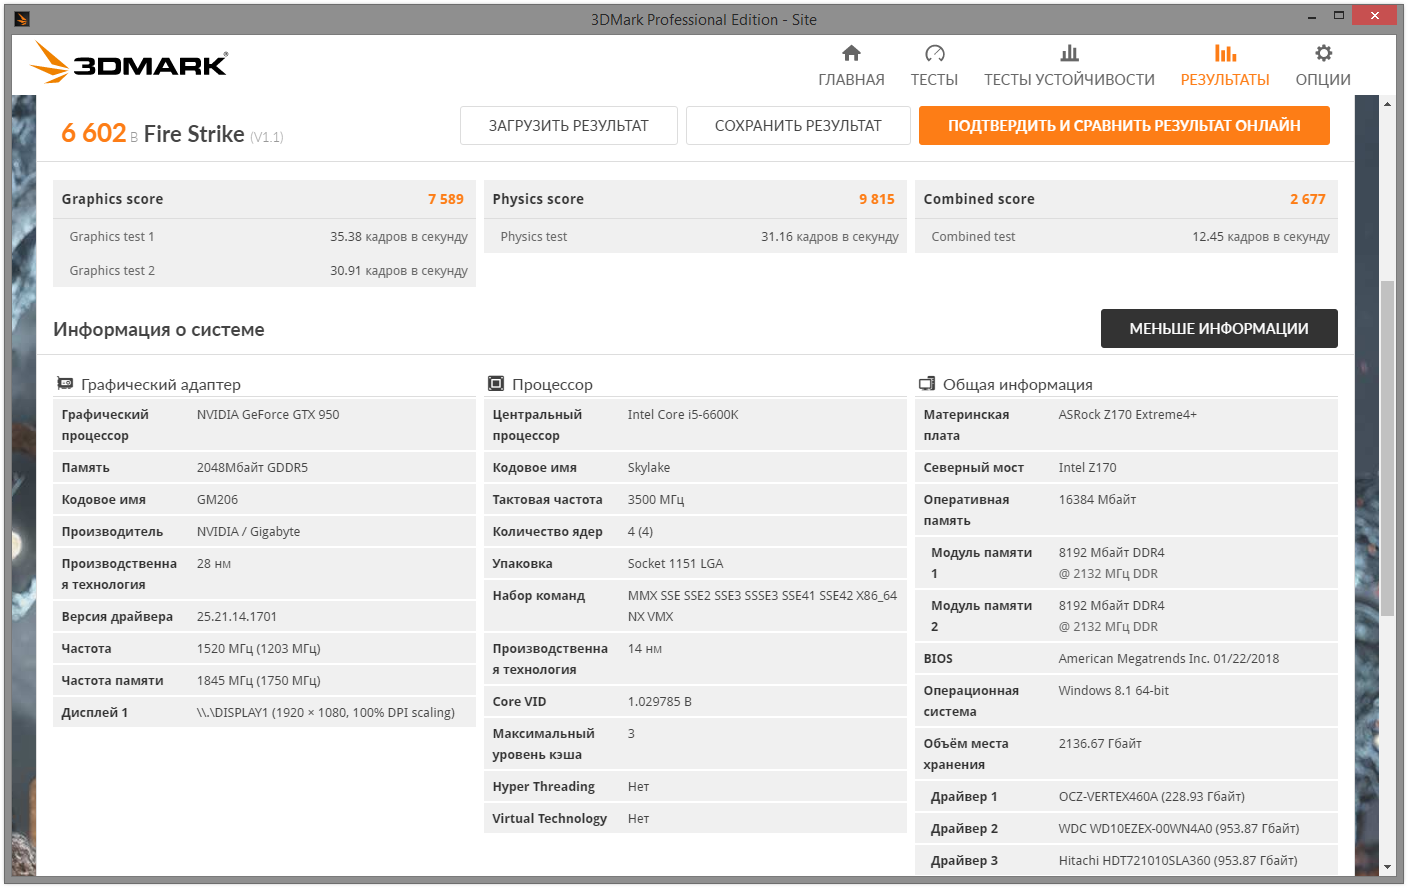This screenshot has height=888, width=1408.
Task: Click the WDC WD10EZEX drive entry
Action: coord(1179,829)
